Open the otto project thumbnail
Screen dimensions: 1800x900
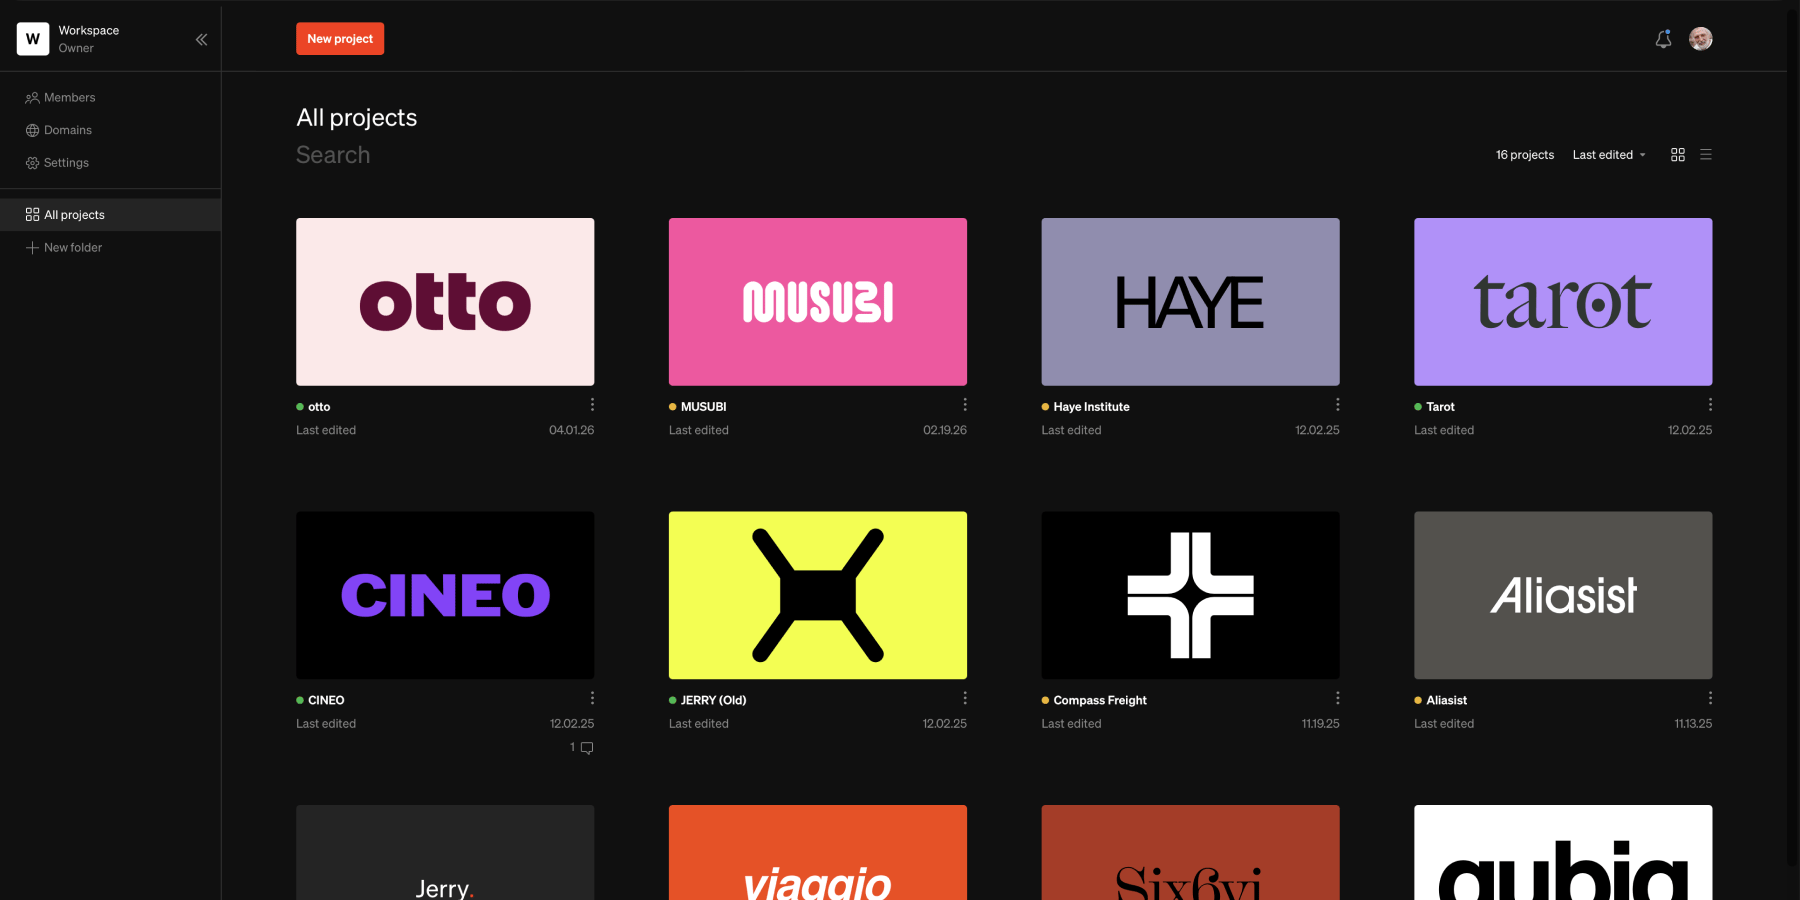(445, 302)
